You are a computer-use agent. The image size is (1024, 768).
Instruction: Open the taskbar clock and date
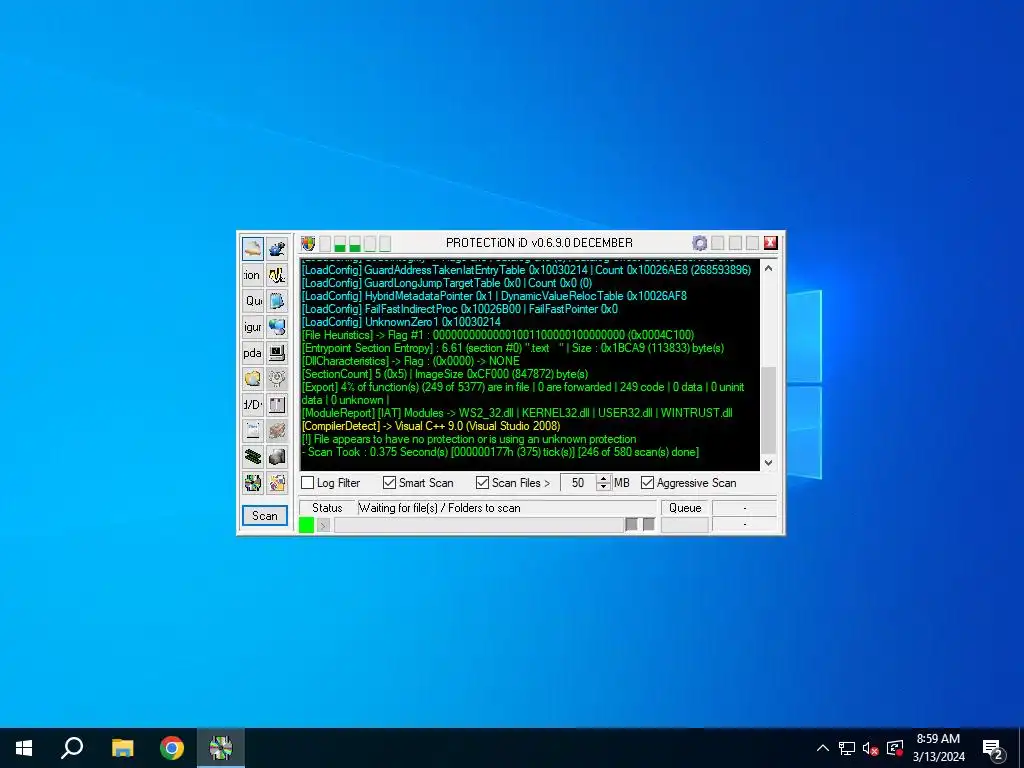(938, 748)
